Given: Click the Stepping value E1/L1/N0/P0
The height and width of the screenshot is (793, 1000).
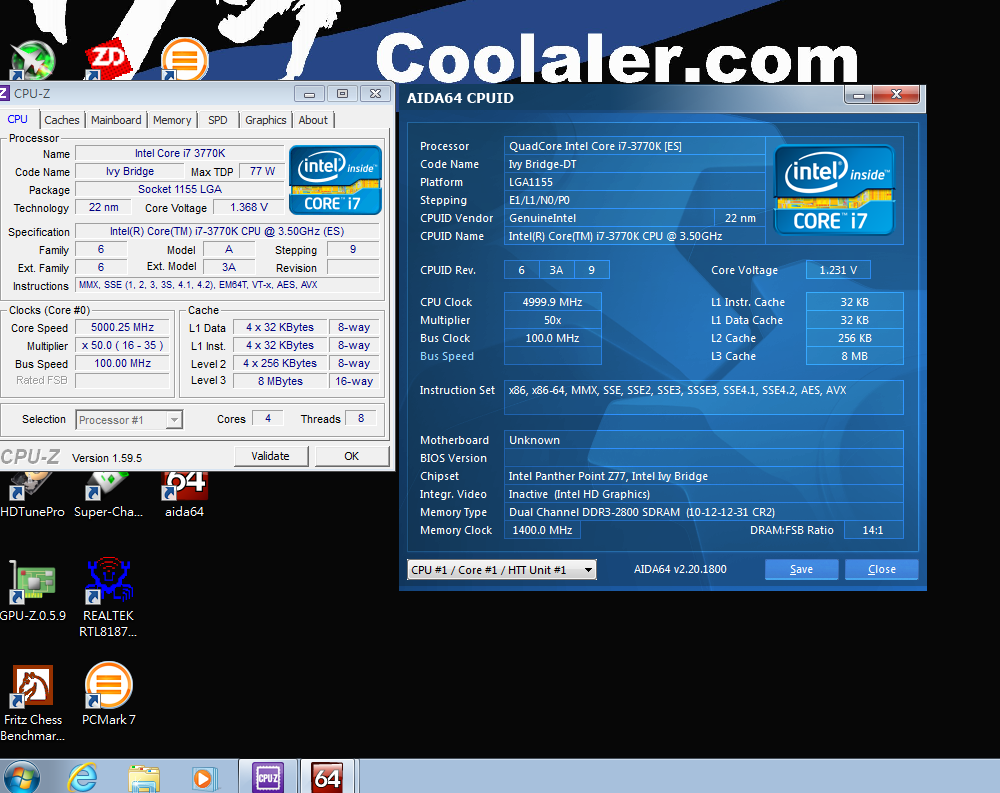Looking at the screenshot, I should pos(635,200).
